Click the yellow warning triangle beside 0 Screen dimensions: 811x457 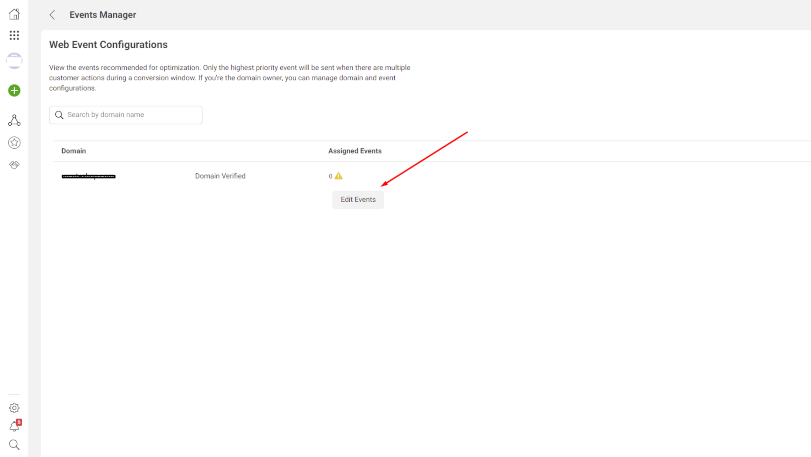coord(339,176)
